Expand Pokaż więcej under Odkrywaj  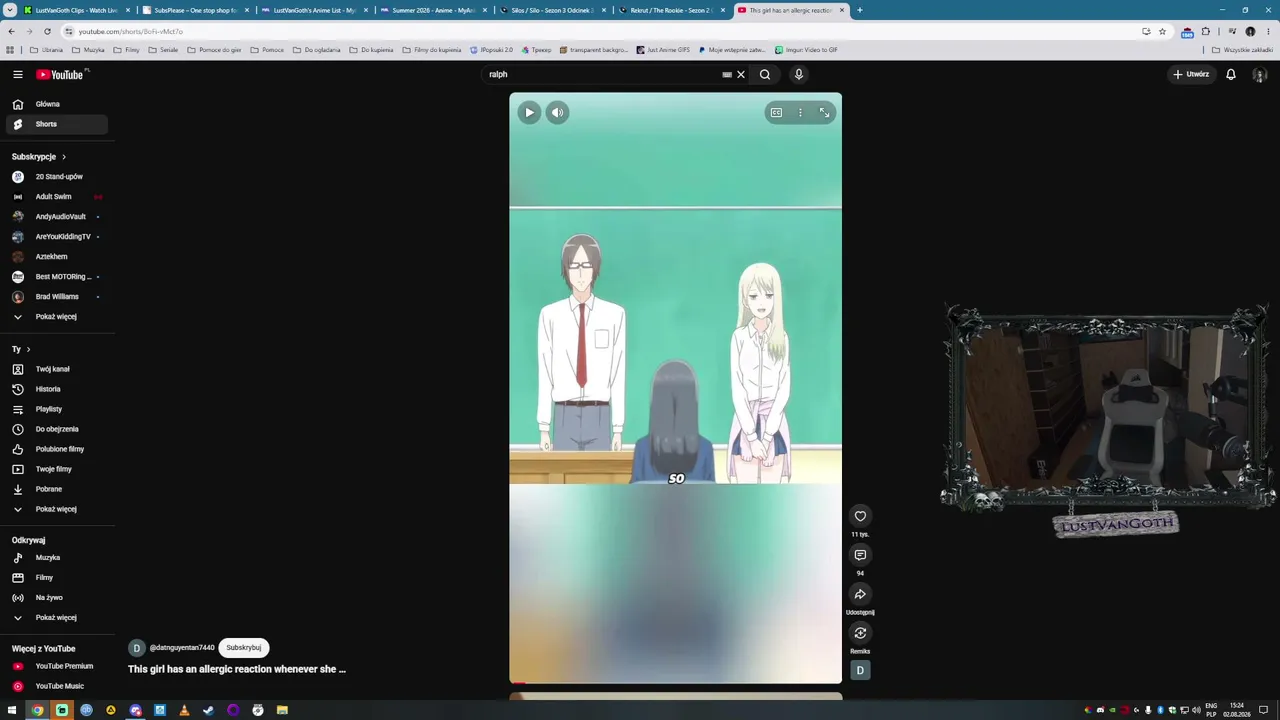(x=57, y=617)
